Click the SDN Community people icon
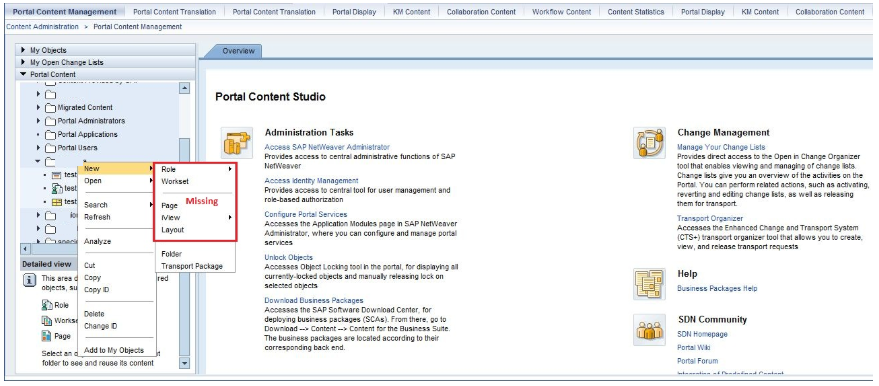This screenshot has height=386, width=879. [x=649, y=330]
